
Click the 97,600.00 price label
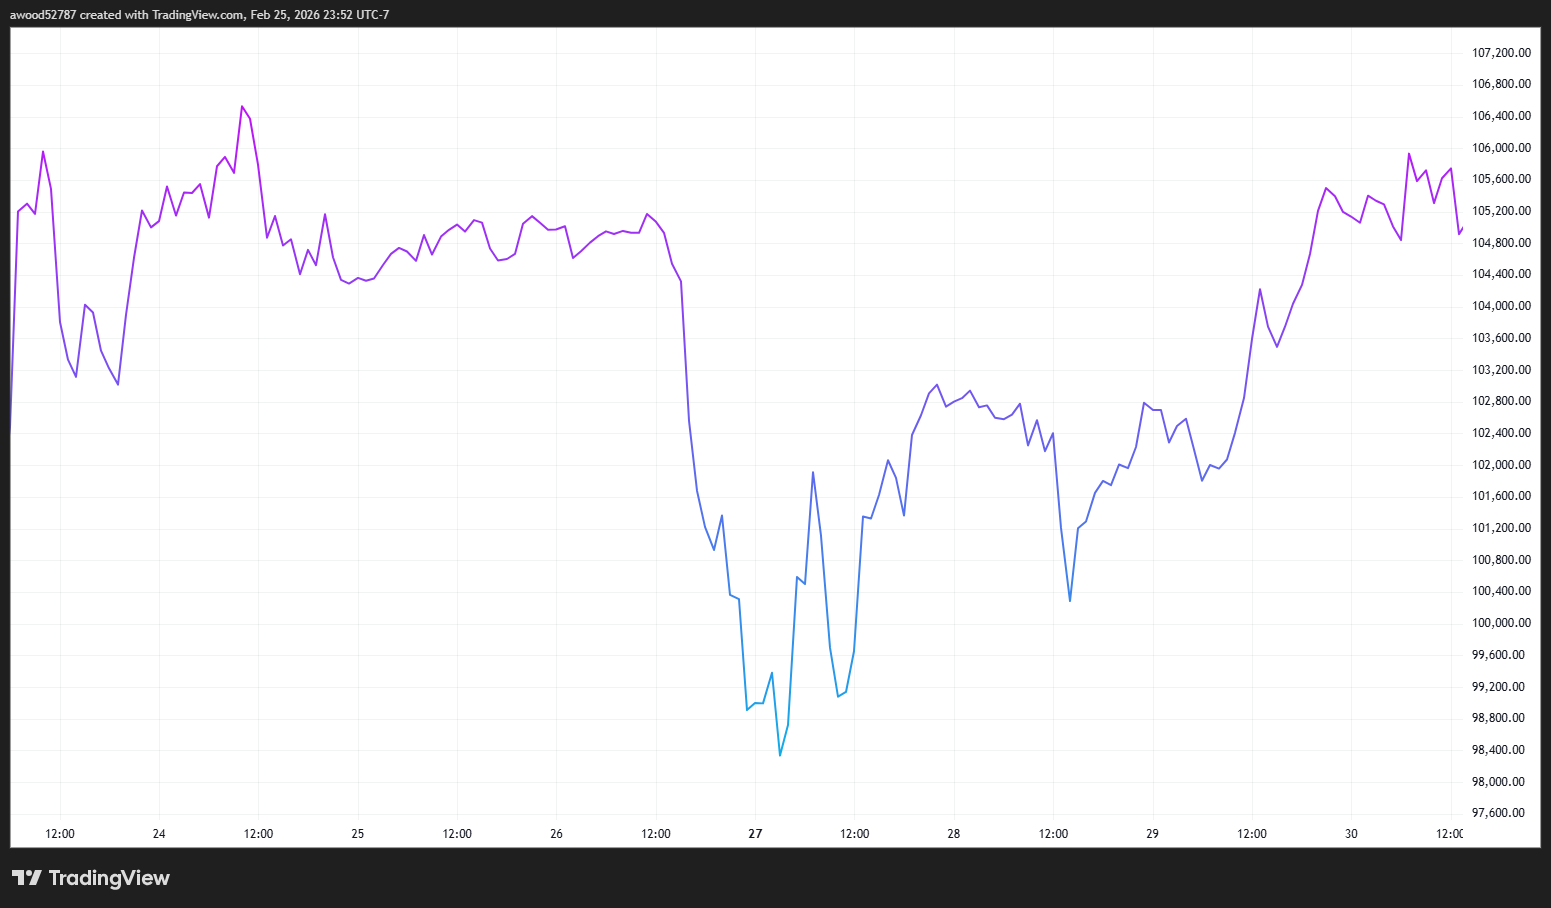click(x=1497, y=813)
